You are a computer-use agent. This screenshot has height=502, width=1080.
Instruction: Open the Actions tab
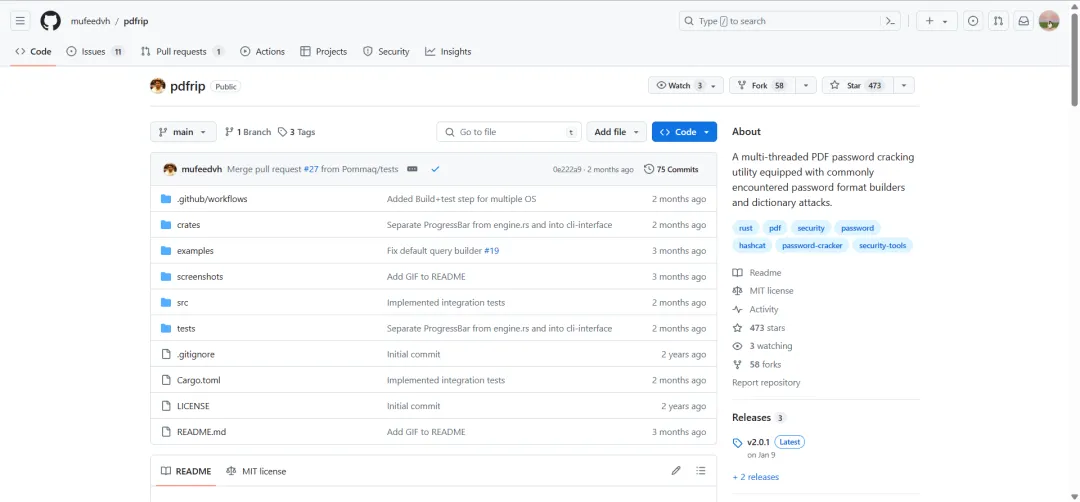point(263,52)
